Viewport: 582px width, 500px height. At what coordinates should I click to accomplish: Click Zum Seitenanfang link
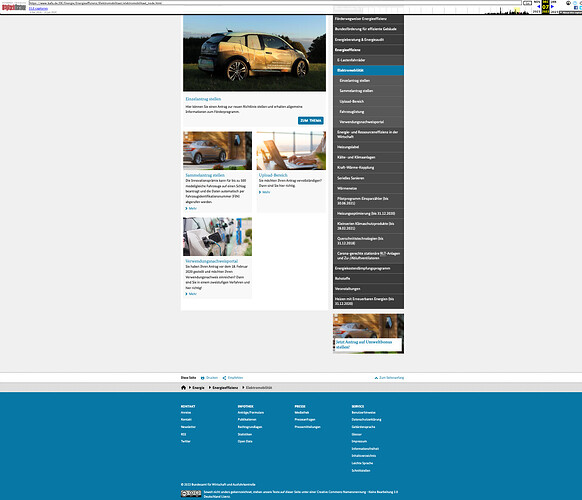392,378
